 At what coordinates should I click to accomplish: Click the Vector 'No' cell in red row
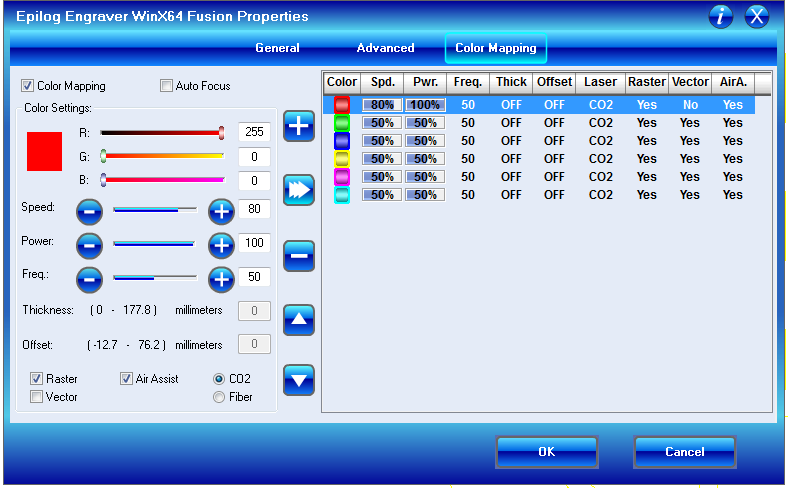pyautogui.click(x=690, y=105)
